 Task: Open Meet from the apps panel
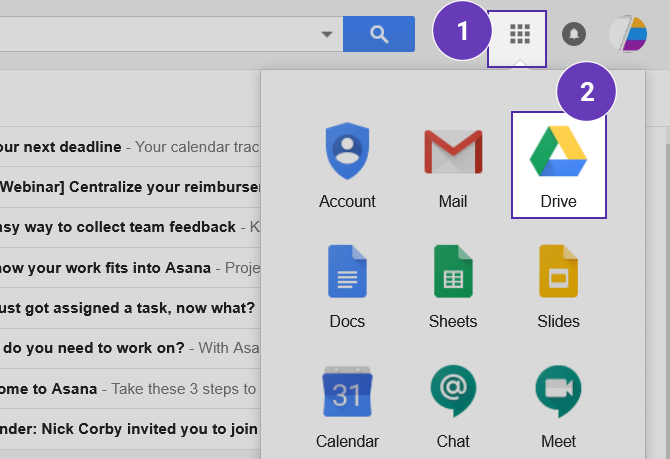[x=558, y=406]
